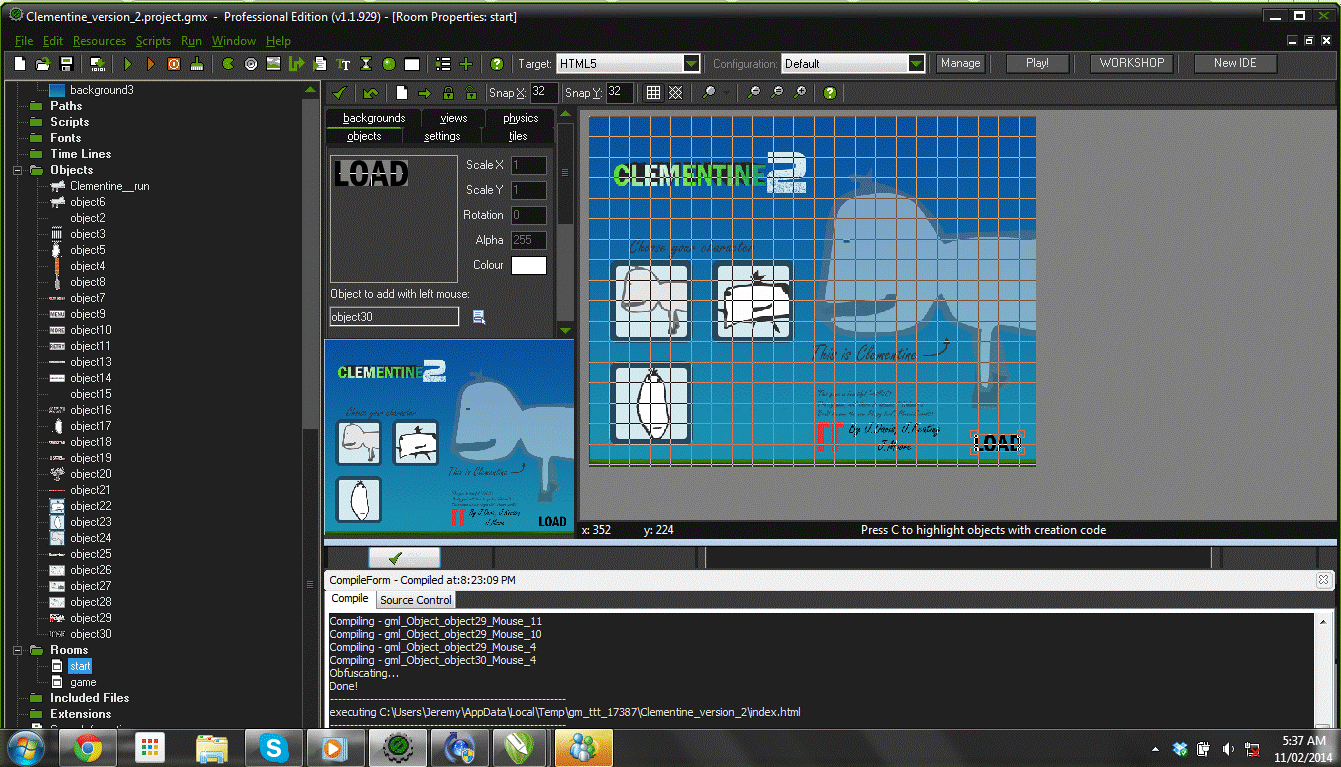Open the room editor help icon

click(830, 92)
